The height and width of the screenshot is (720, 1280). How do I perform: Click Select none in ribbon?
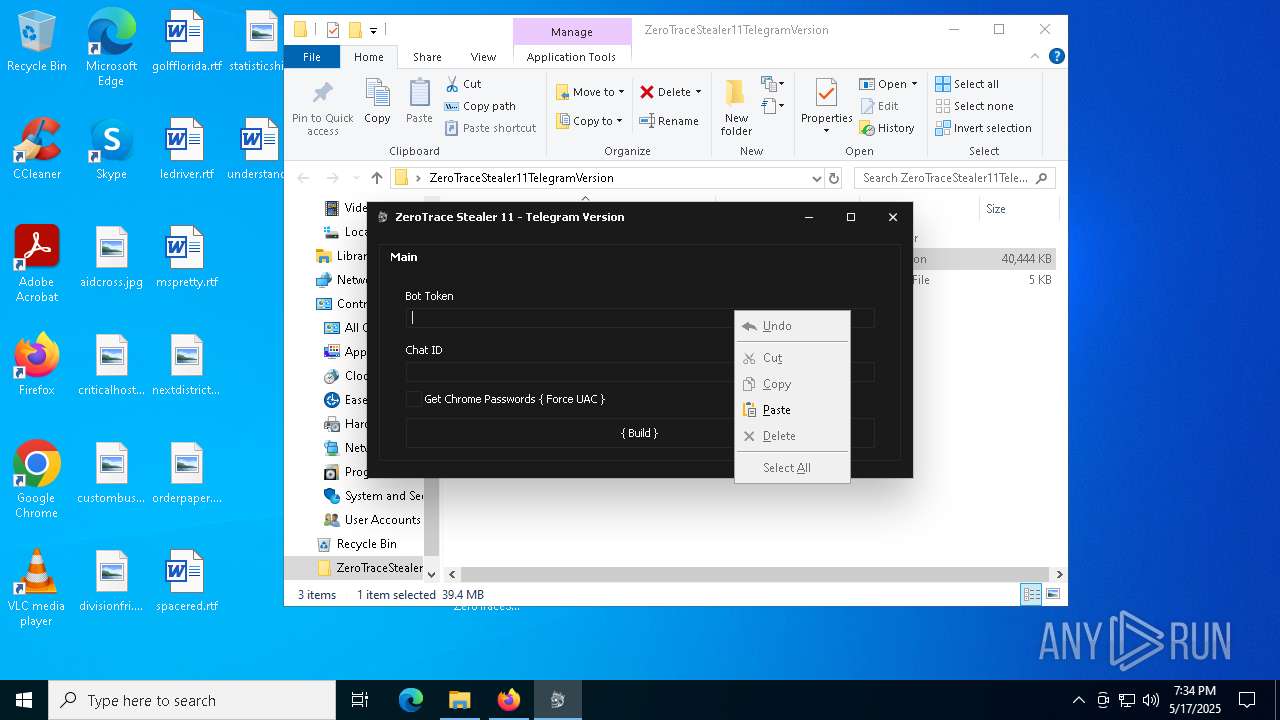click(974, 106)
